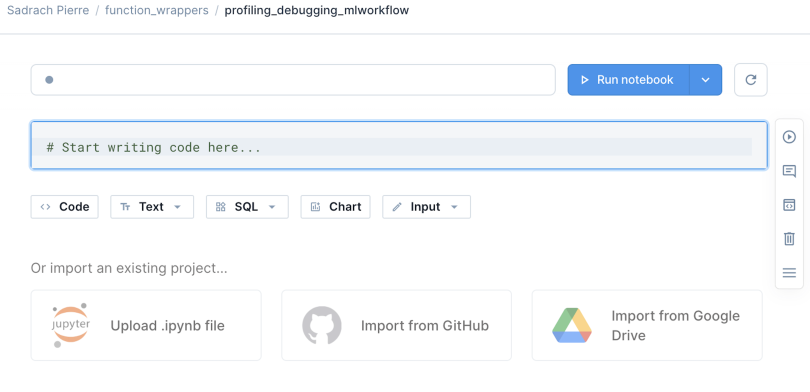Click the run cell play icon in the side toolbar
The image size is (810, 392).
(x=789, y=137)
